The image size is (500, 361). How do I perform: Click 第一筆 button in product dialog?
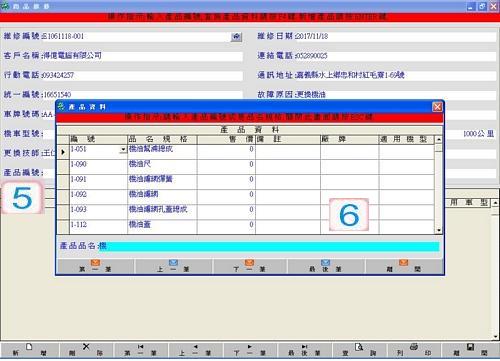pos(95,266)
